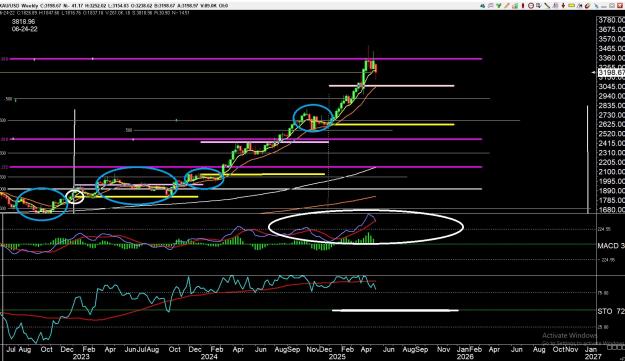This screenshot has width=625, height=361.
Task: Click the 2024 year label on time axis
Action: pyautogui.click(x=209, y=357)
